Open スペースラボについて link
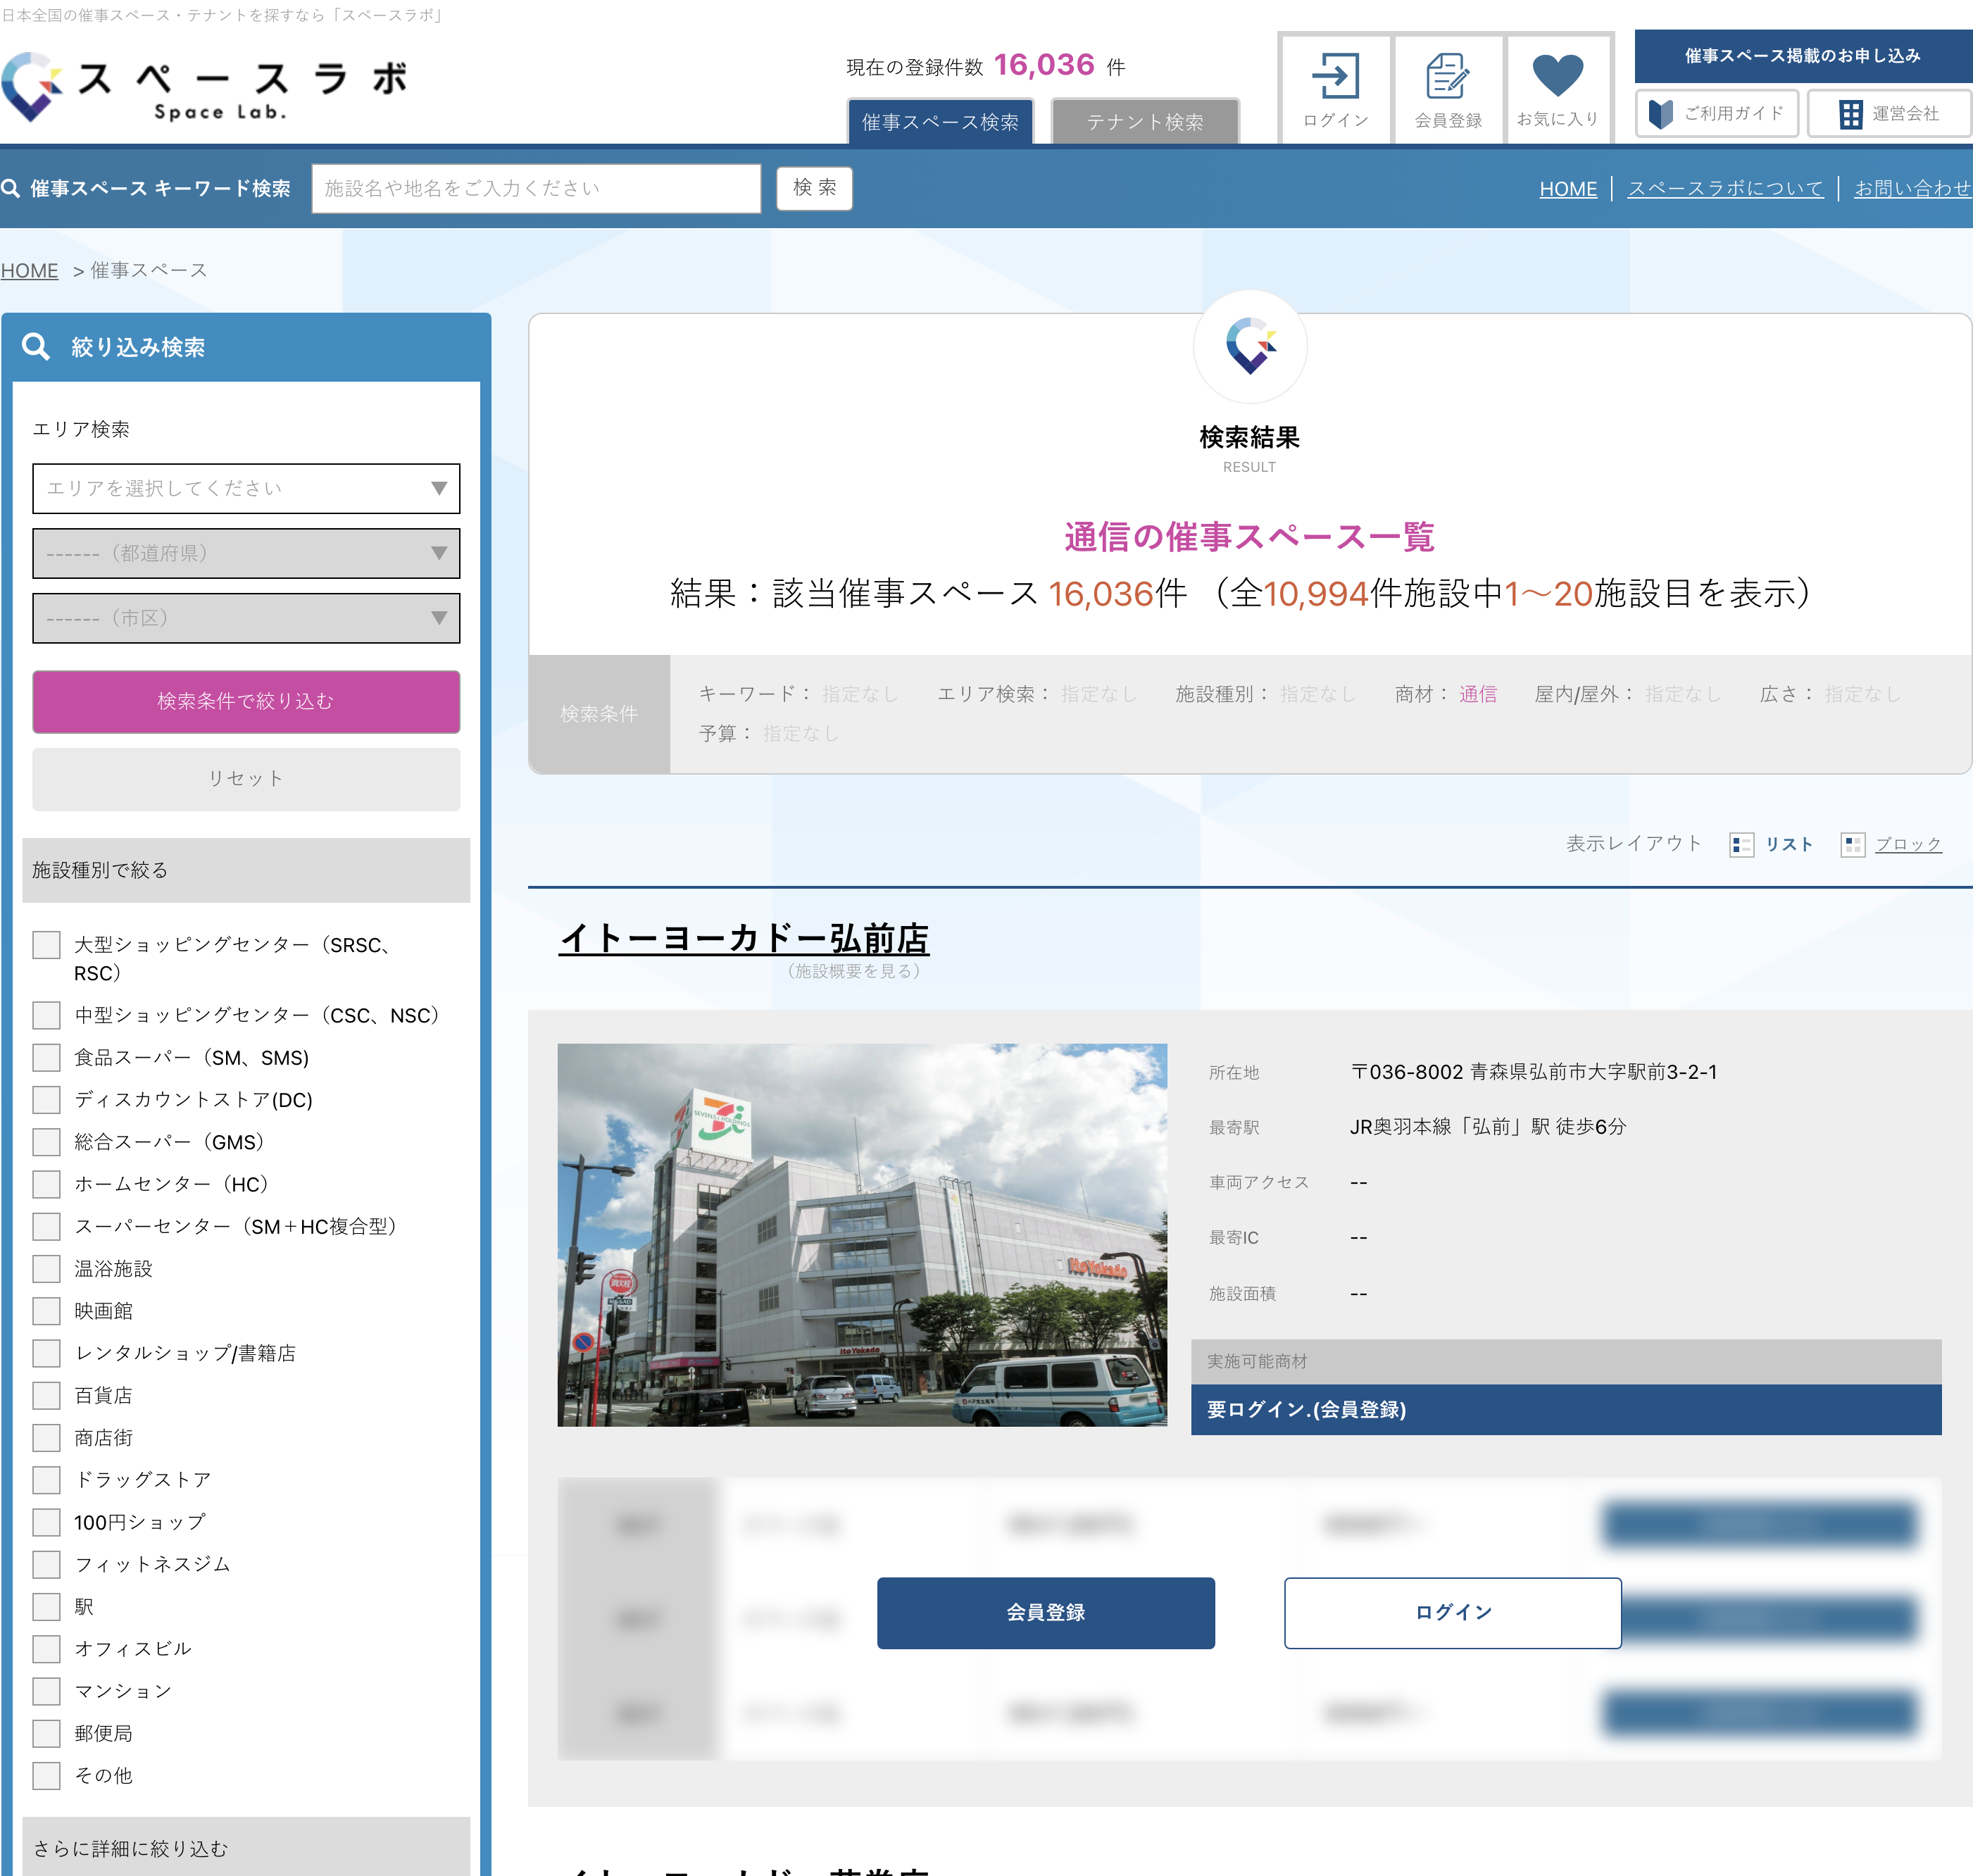Screen dimensions: 1973x1876 1725,188
